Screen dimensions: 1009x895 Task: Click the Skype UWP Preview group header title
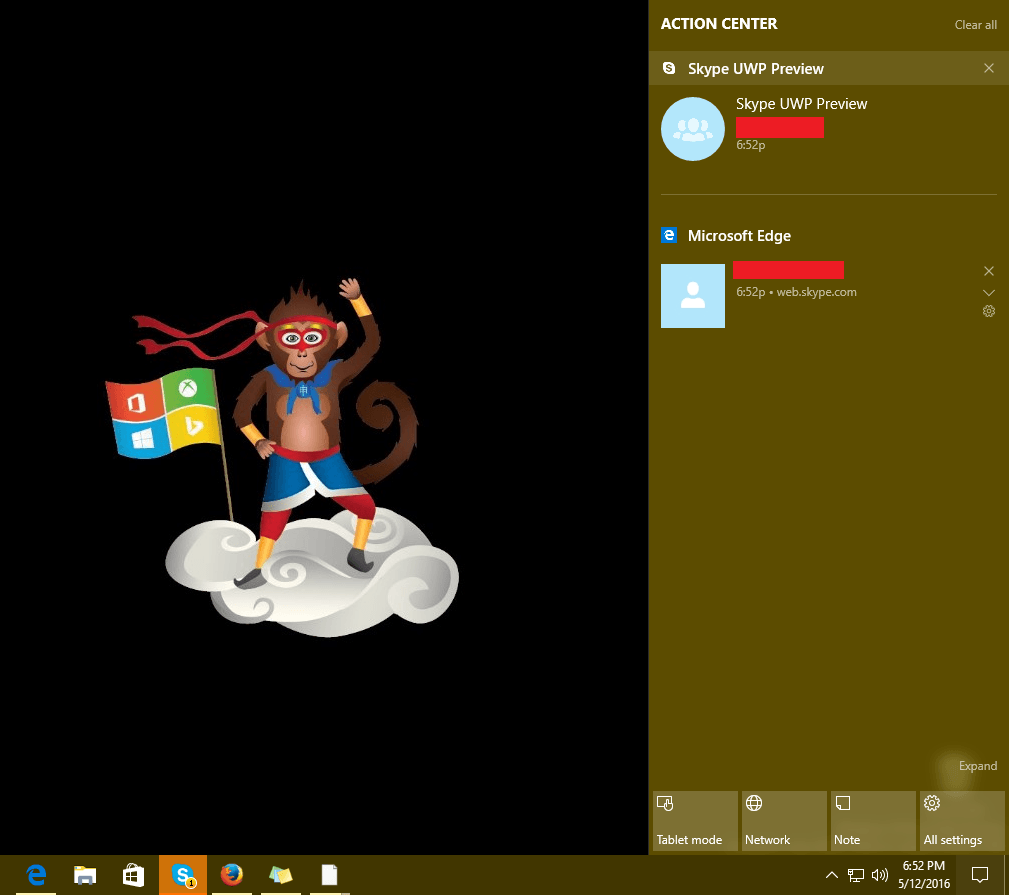pyautogui.click(x=755, y=69)
